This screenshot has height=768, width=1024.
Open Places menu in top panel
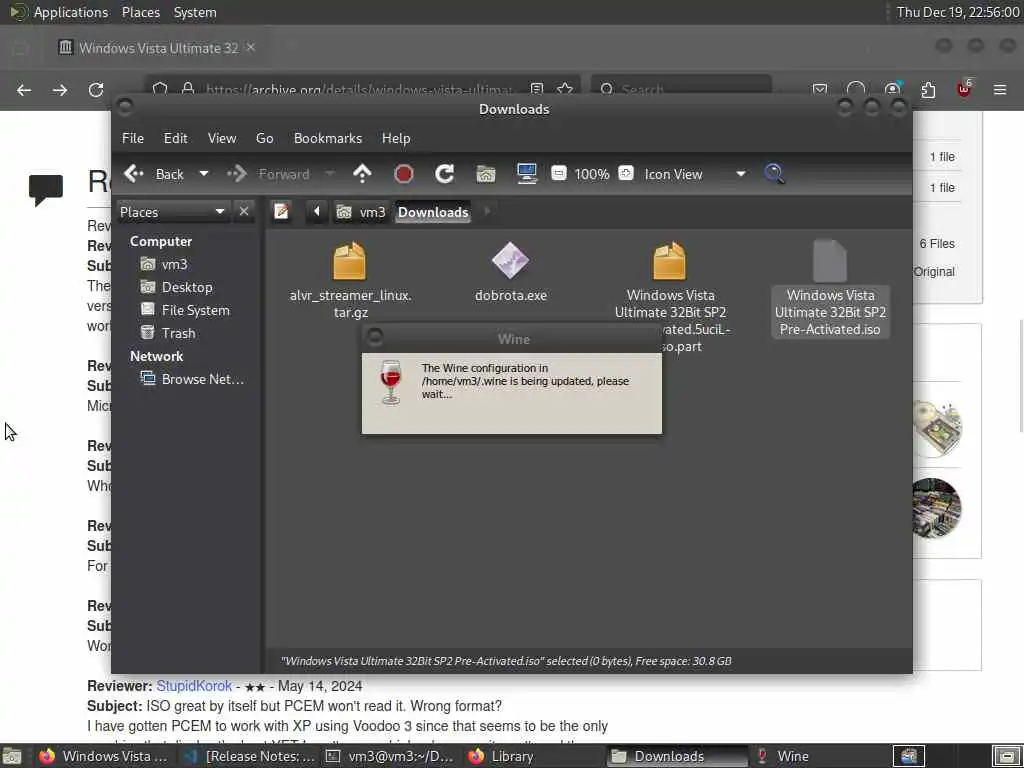coord(140,12)
